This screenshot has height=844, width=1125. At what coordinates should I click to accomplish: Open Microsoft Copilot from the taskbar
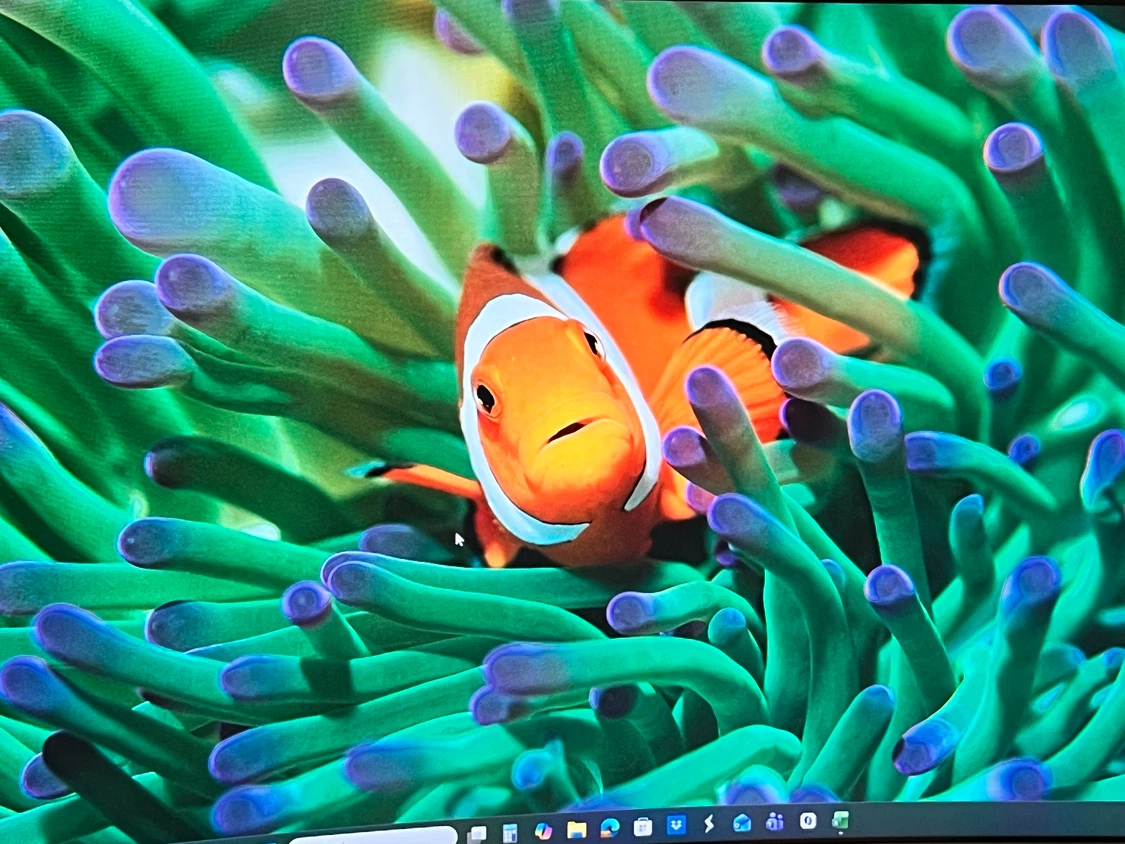pos(543,831)
